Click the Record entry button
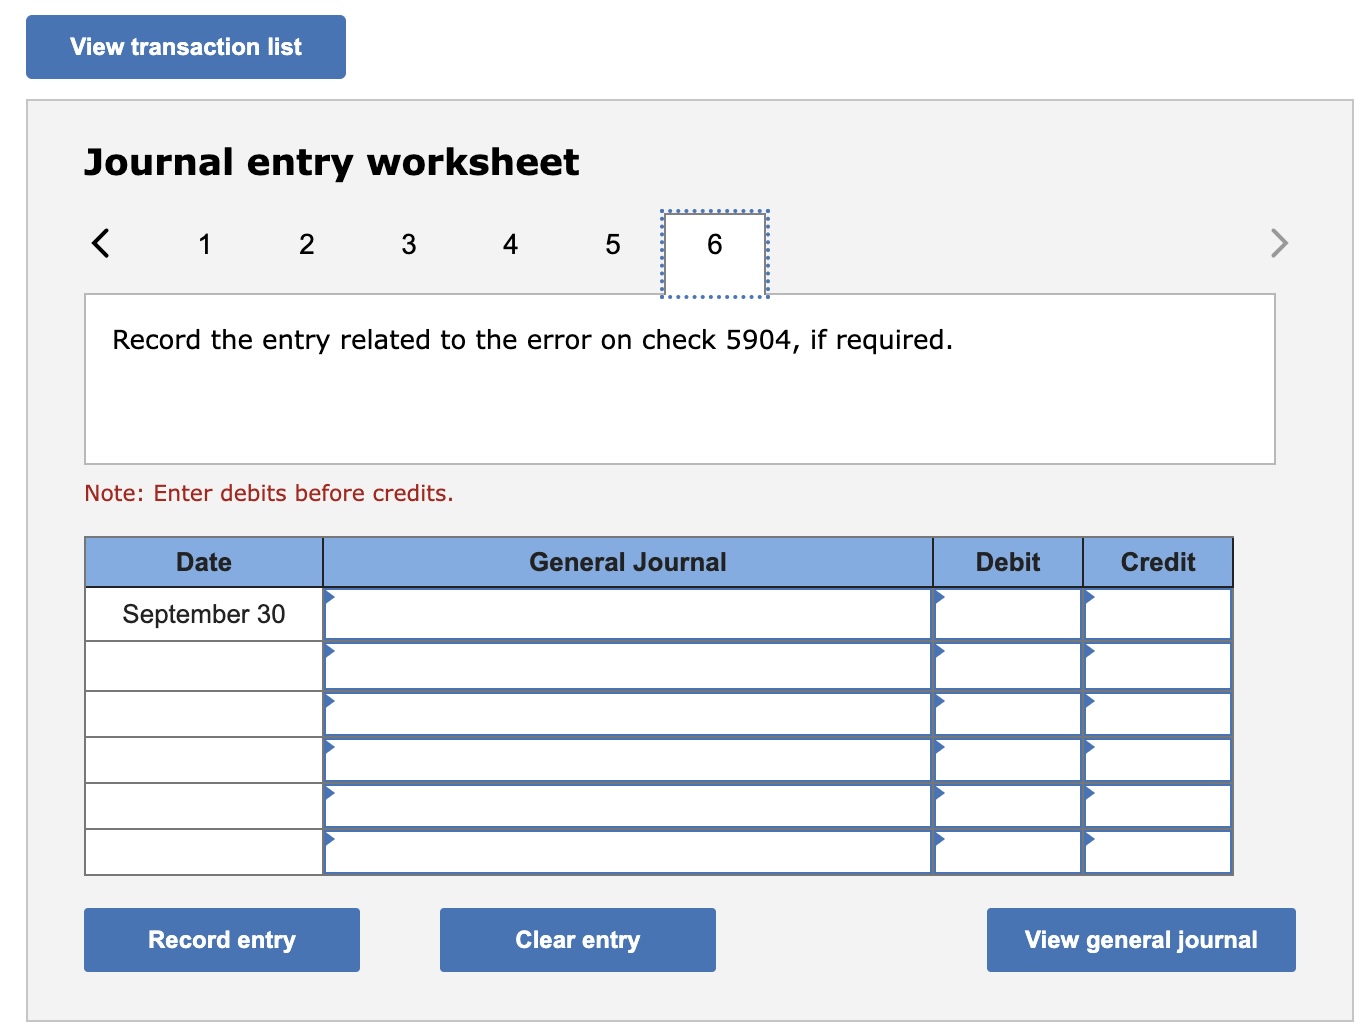1364x1034 pixels. (x=222, y=939)
